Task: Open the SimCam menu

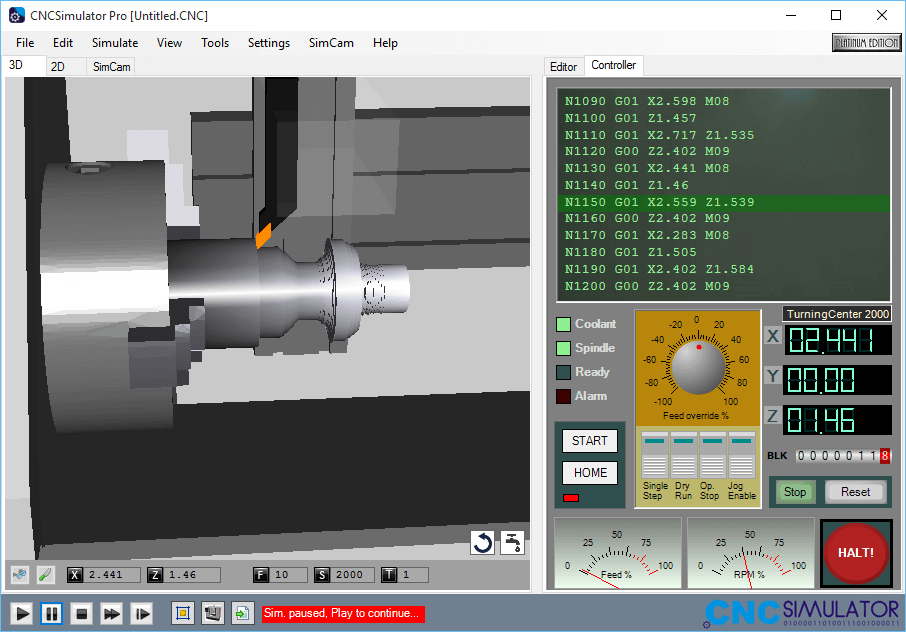Action: [x=331, y=43]
